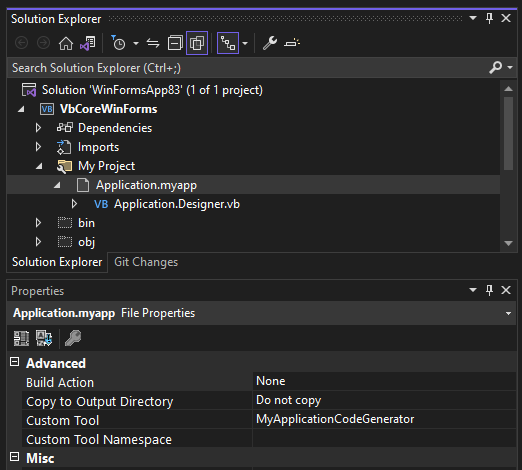Click the Solution Explorer vertical scrollbar thumb

508,134
